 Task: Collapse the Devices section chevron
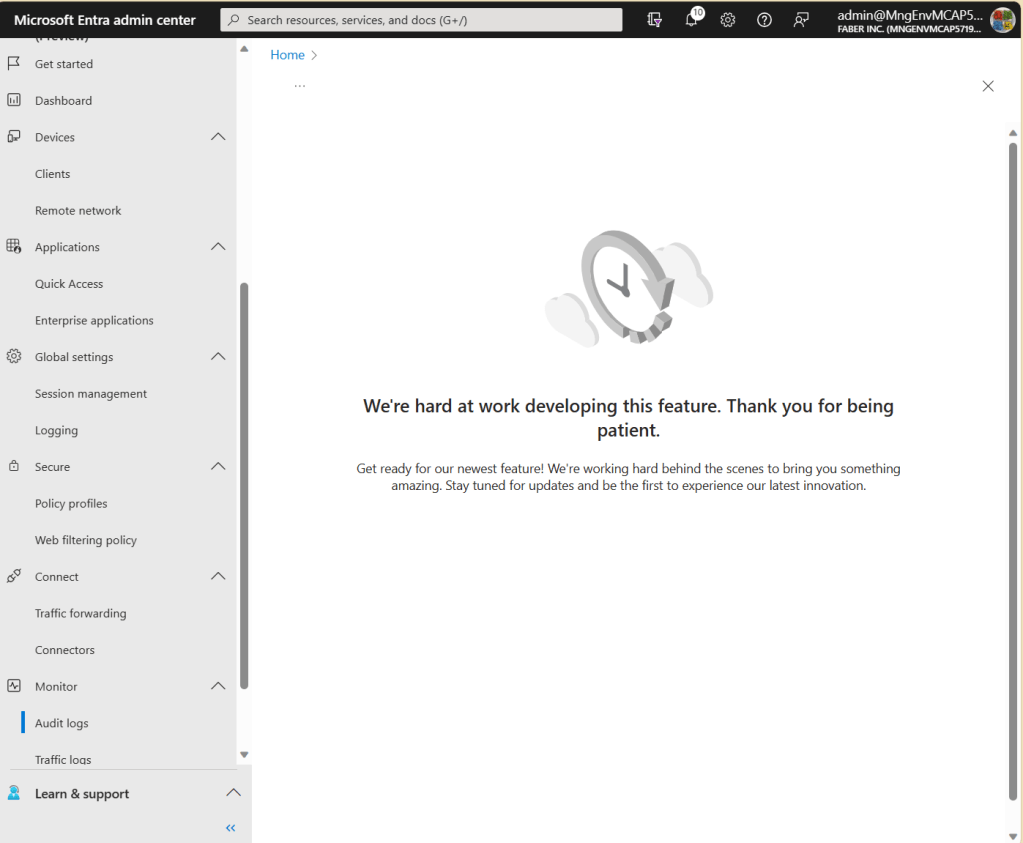click(x=218, y=137)
